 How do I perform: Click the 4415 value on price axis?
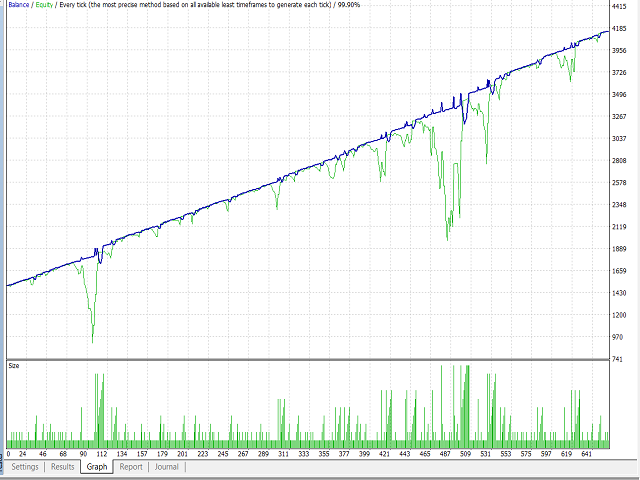(x=619, y=7)
